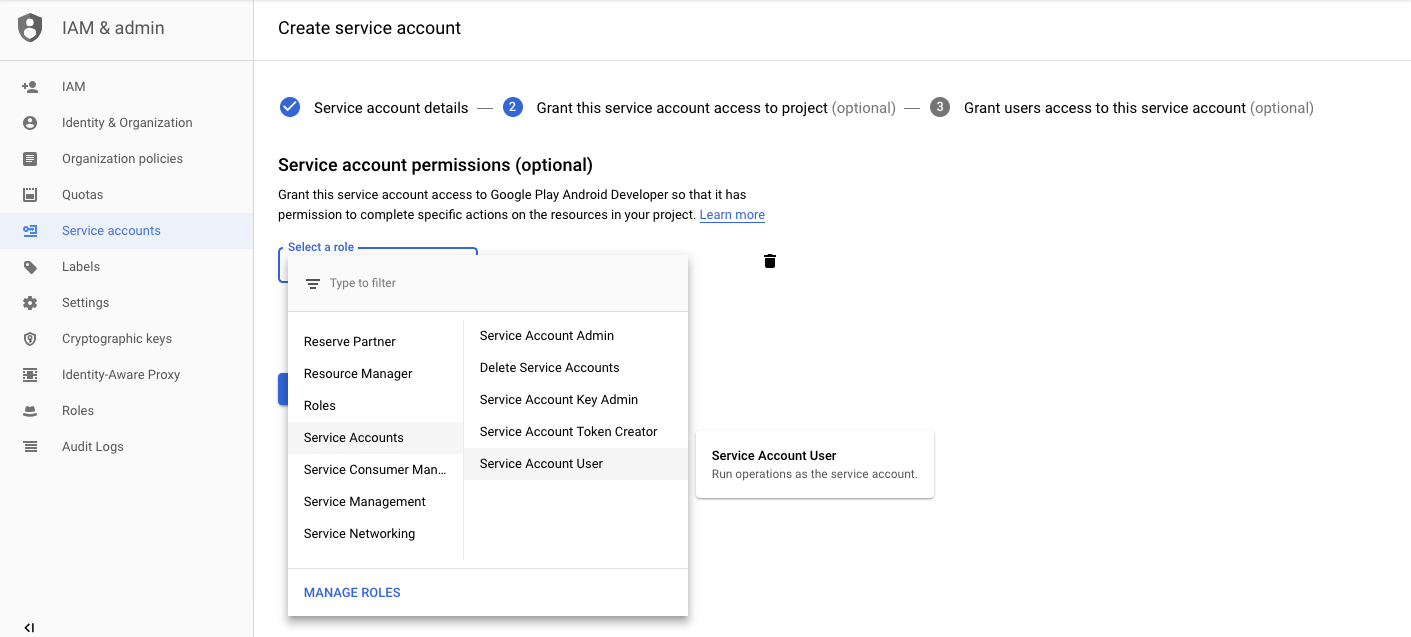The image size is (1411, 637).
Task: Click the Labels tag icon
Action: click(x=30, y=267)
